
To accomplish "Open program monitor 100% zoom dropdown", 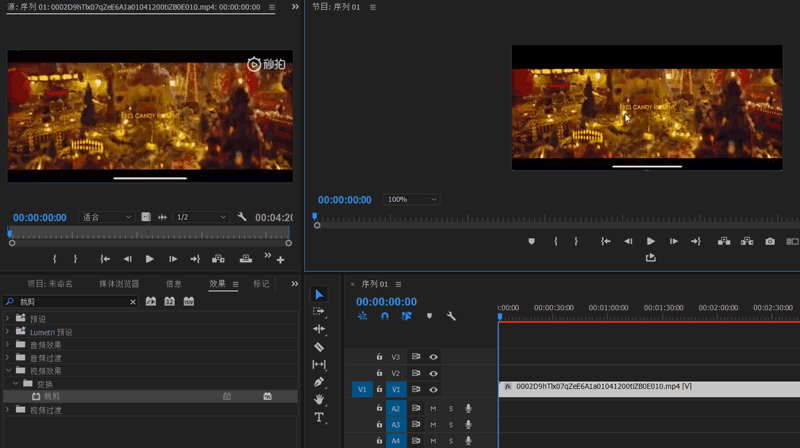I will click(412, 200).
